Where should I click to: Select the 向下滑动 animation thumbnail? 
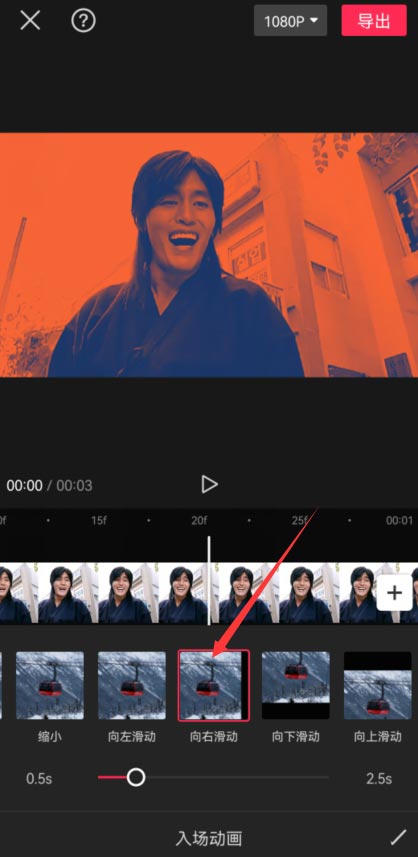(x=296, y=685)
